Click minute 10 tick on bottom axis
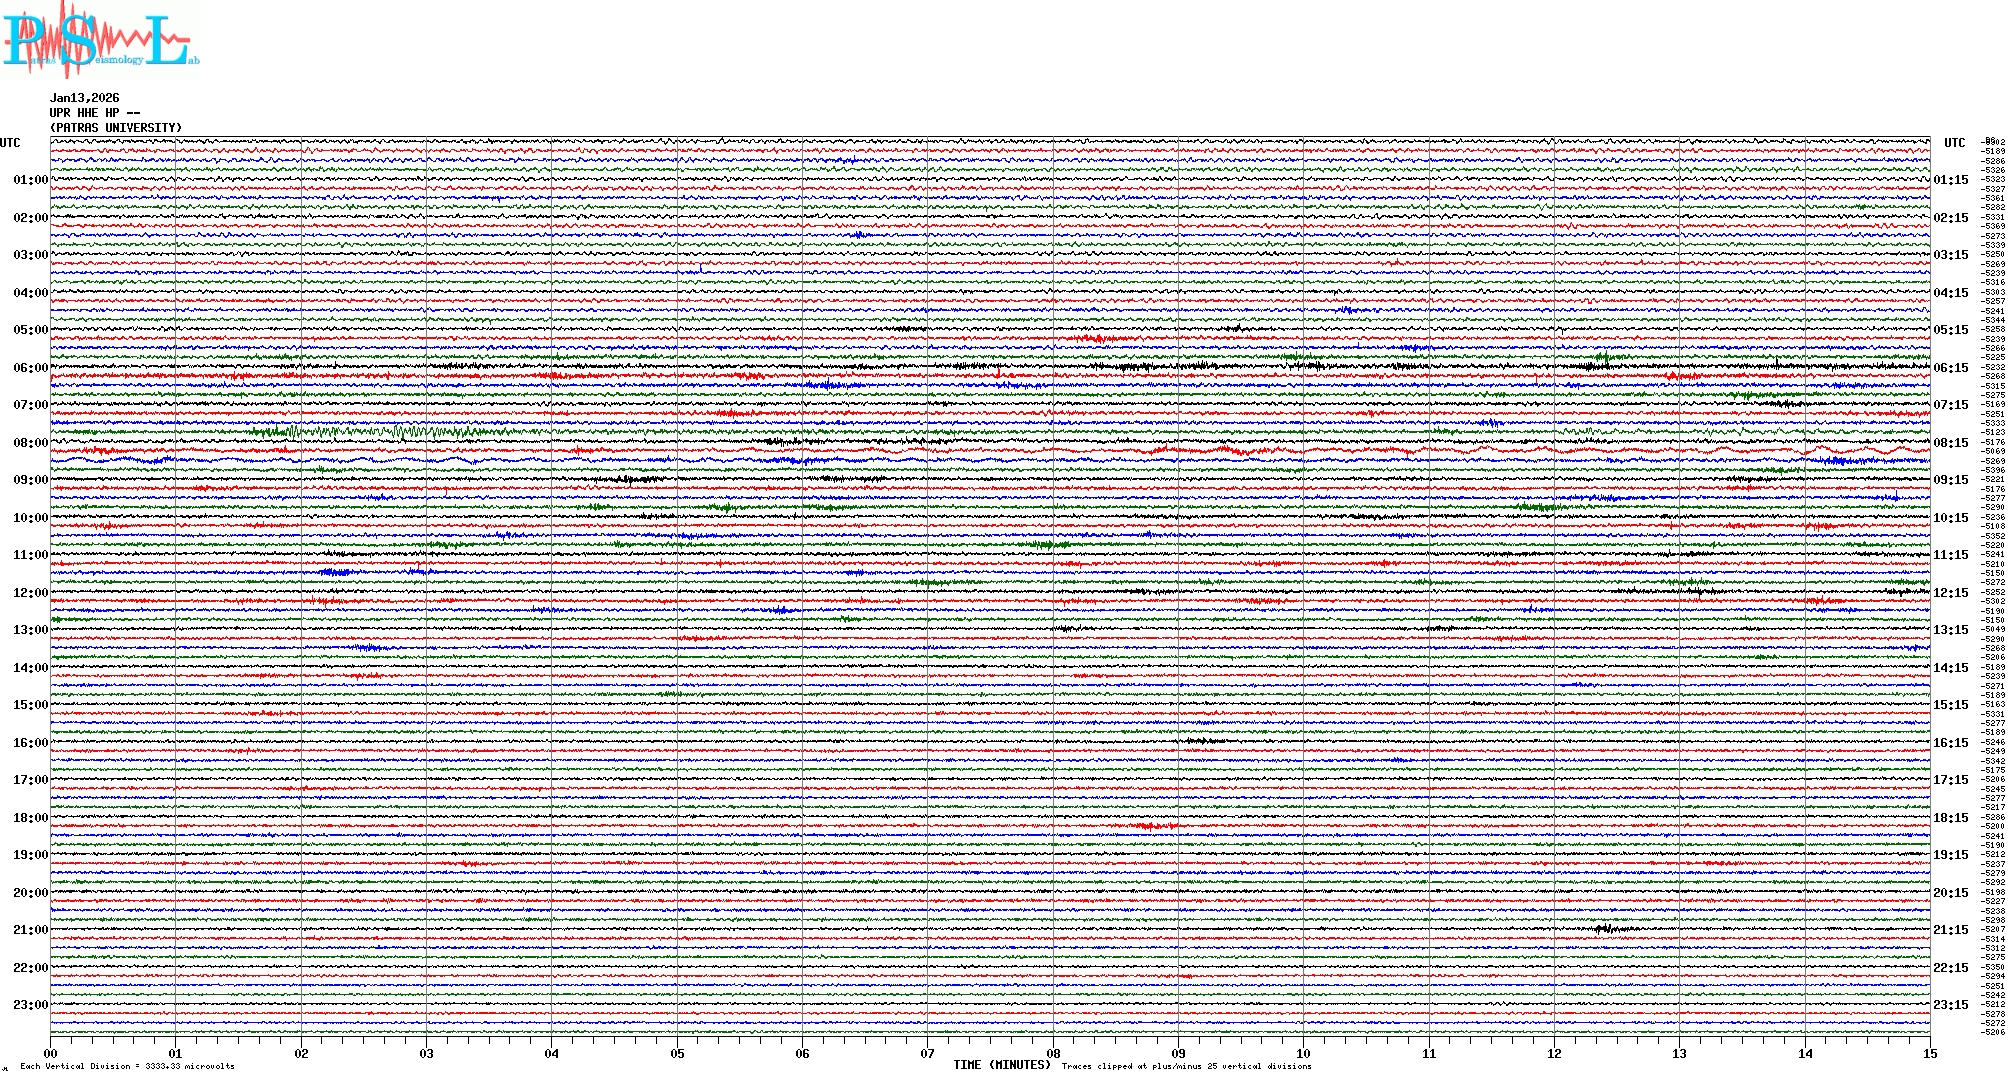The width and height of the screenshot is (2010, 1080). 1303,1053
